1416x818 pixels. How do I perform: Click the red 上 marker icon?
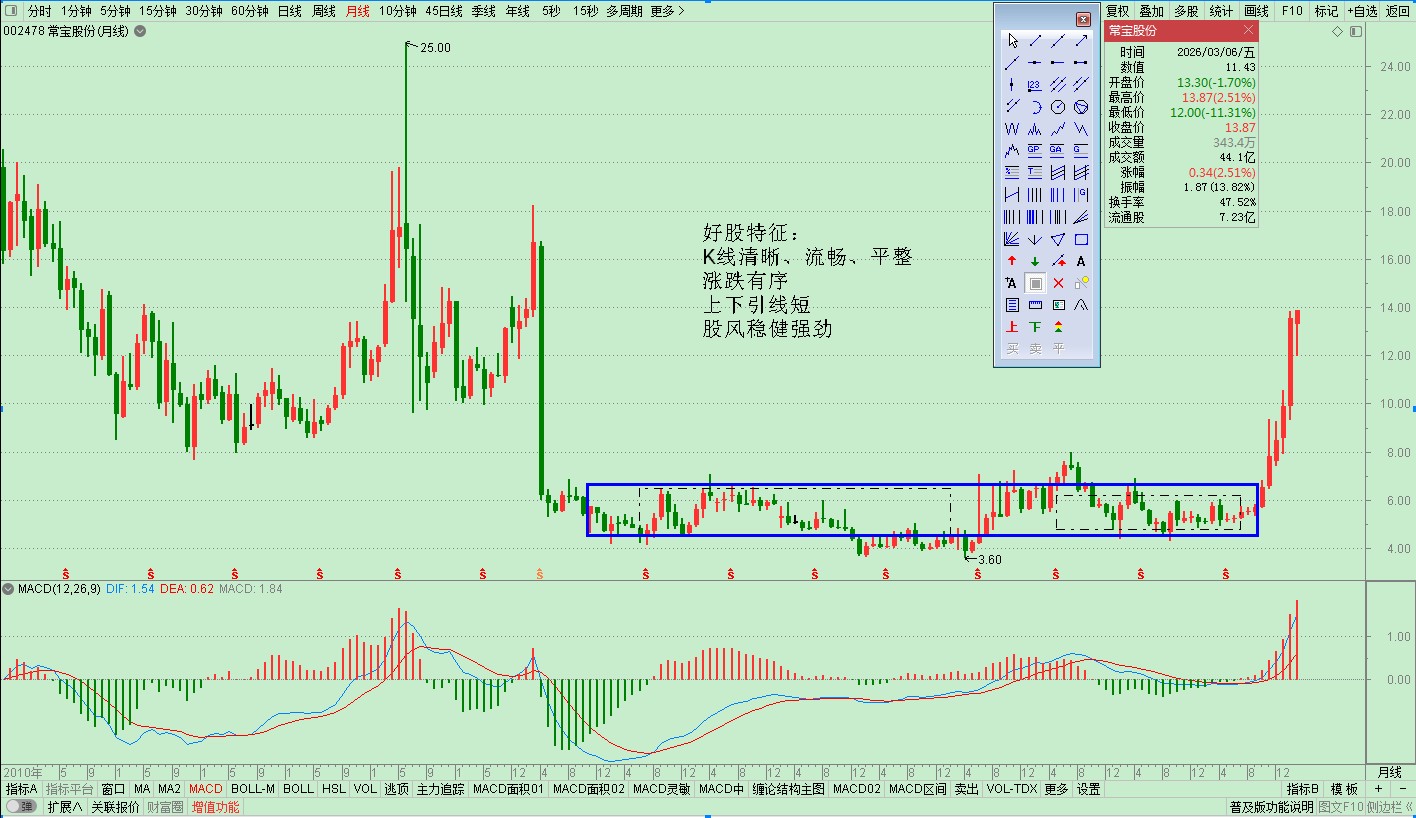[1012, 327]
